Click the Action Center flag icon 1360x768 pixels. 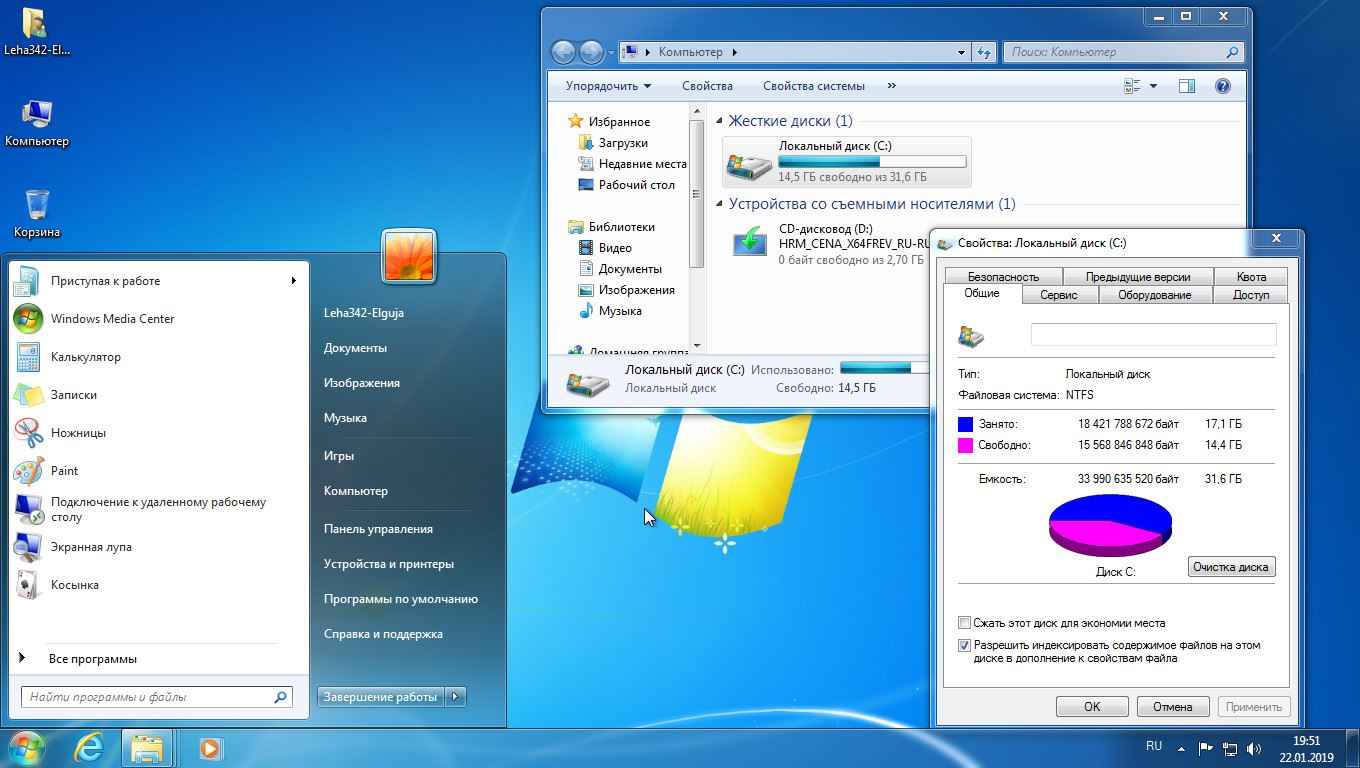(1204, 747)
